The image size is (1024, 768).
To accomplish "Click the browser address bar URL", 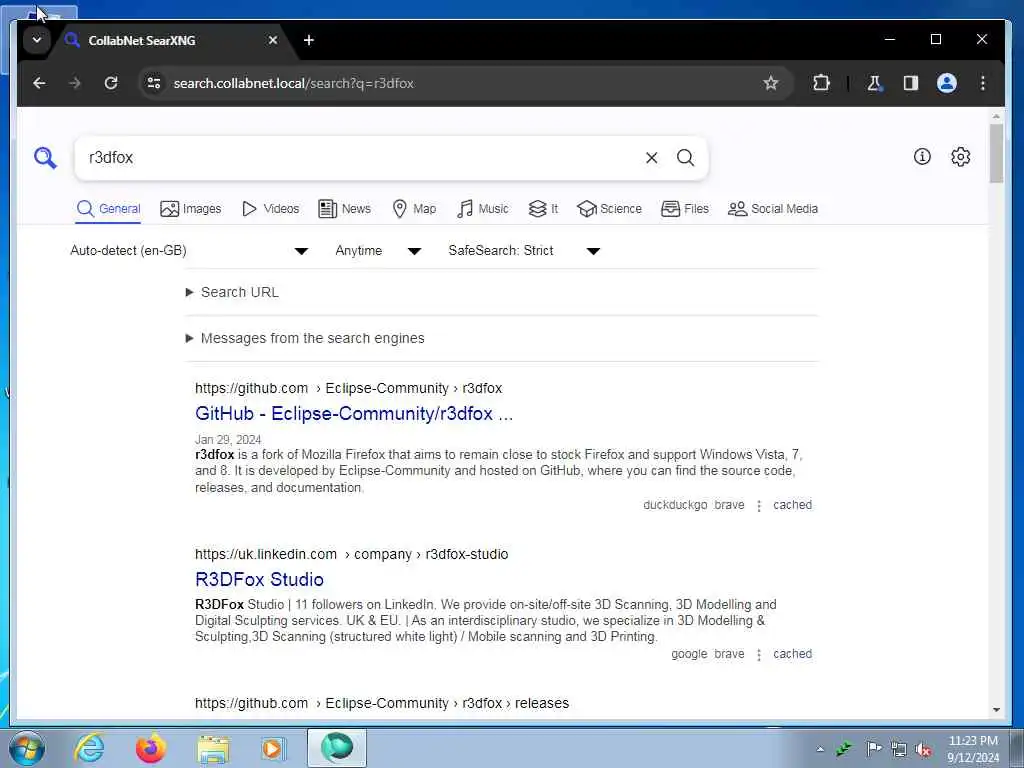I will [x=293, y=84].
